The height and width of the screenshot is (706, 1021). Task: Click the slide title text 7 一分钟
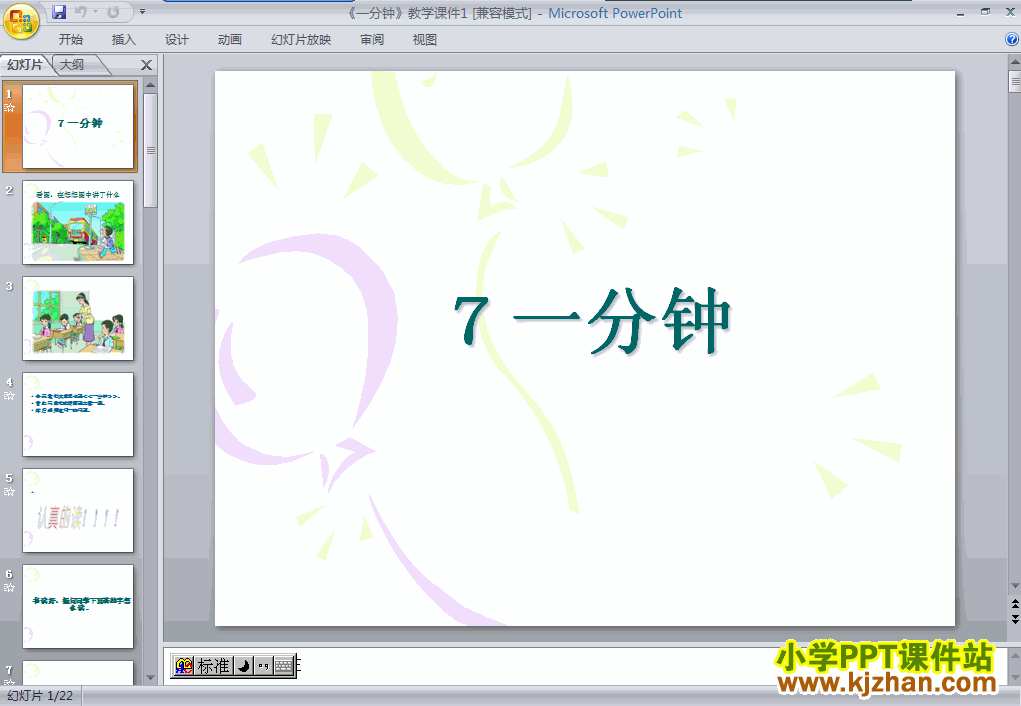[592, 322]
